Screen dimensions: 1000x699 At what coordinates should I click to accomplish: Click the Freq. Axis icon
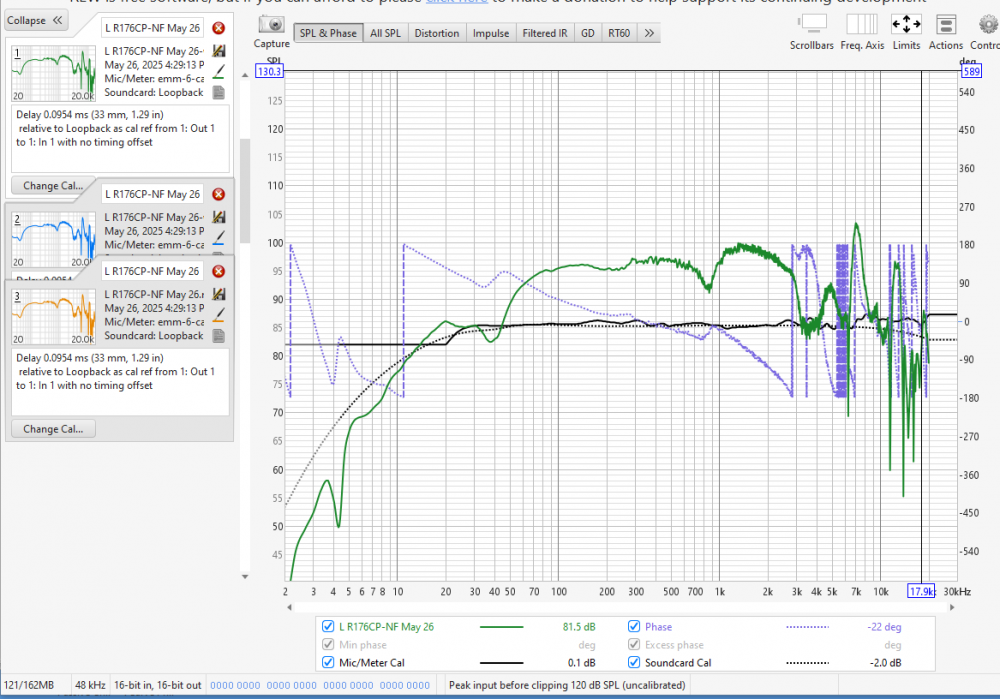tap(861, 25)
